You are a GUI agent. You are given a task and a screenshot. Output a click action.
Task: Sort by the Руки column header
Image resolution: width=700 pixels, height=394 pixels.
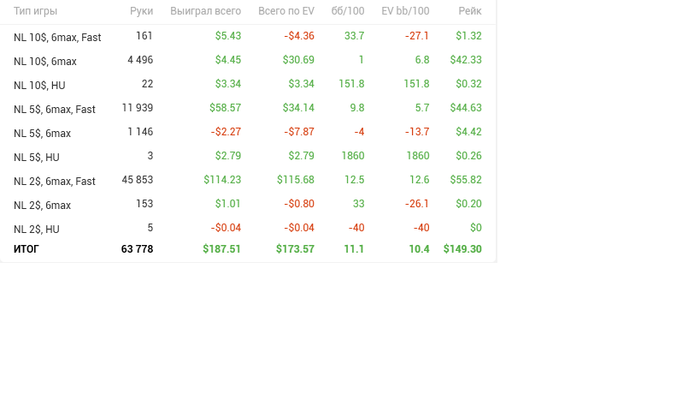[142, 11]
